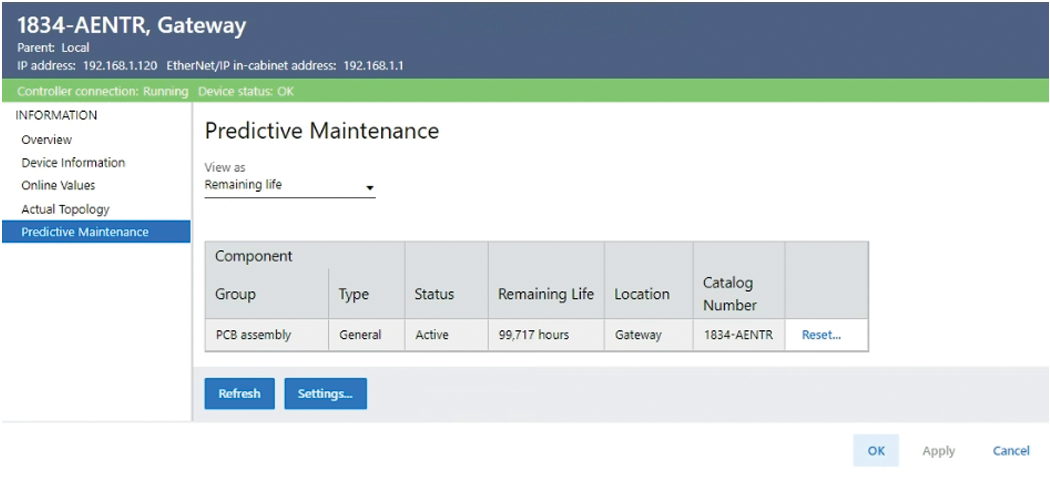Open the View as dropdown
1050x485 pixels.
coord(289,186)
